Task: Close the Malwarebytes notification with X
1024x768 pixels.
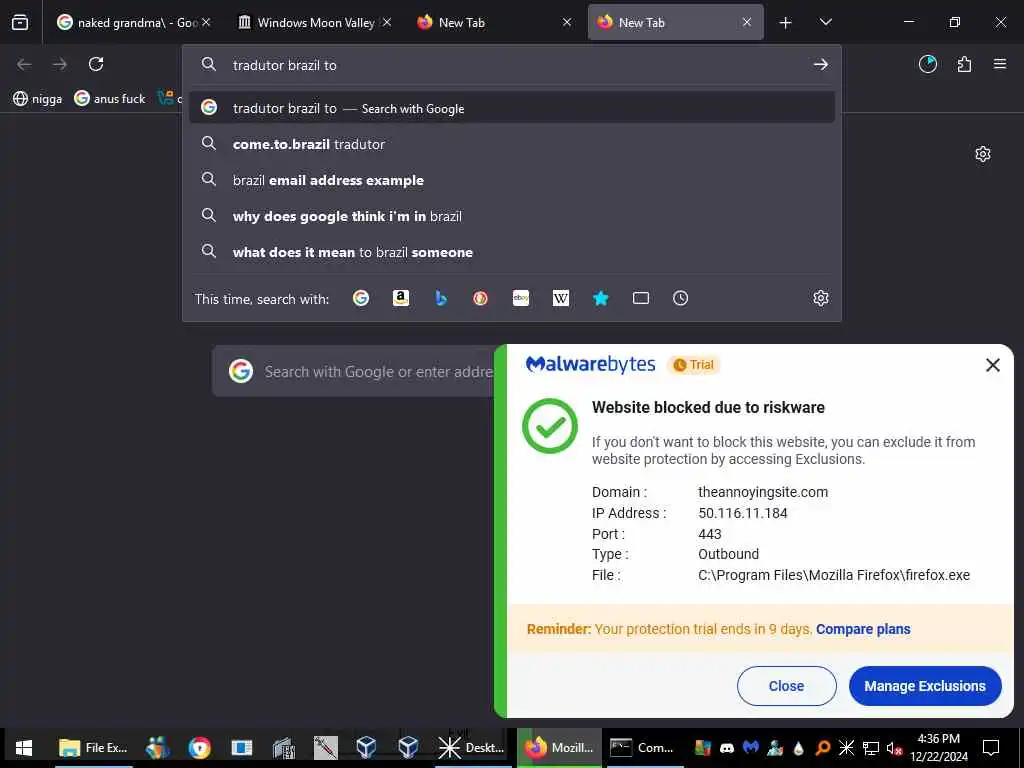Action: pyautogui.click(x=993, y=365)
